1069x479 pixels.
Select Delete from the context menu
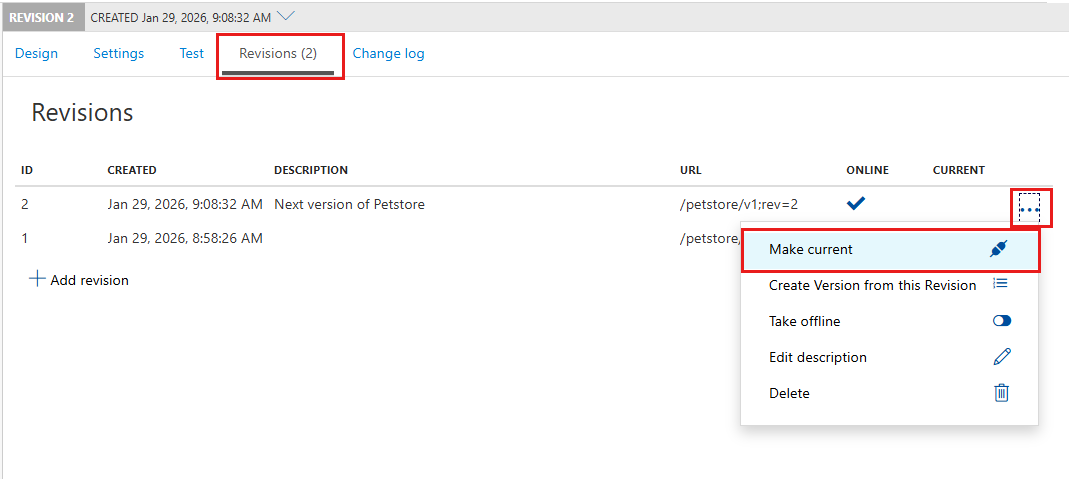pyautogui.click(x=789, y=393)
